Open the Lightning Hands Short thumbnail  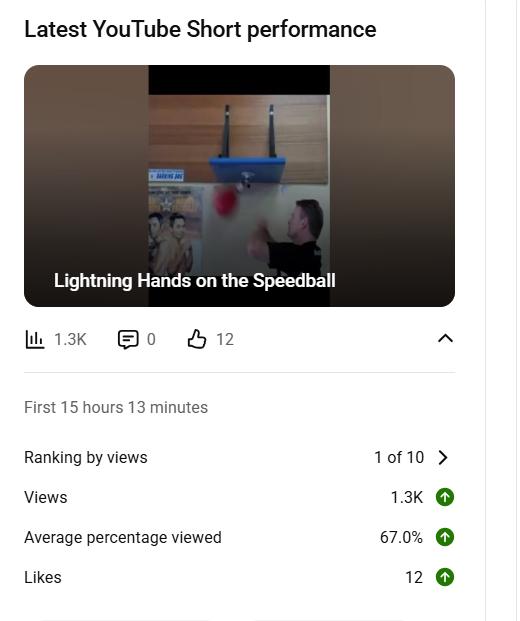tap(239, 186)
